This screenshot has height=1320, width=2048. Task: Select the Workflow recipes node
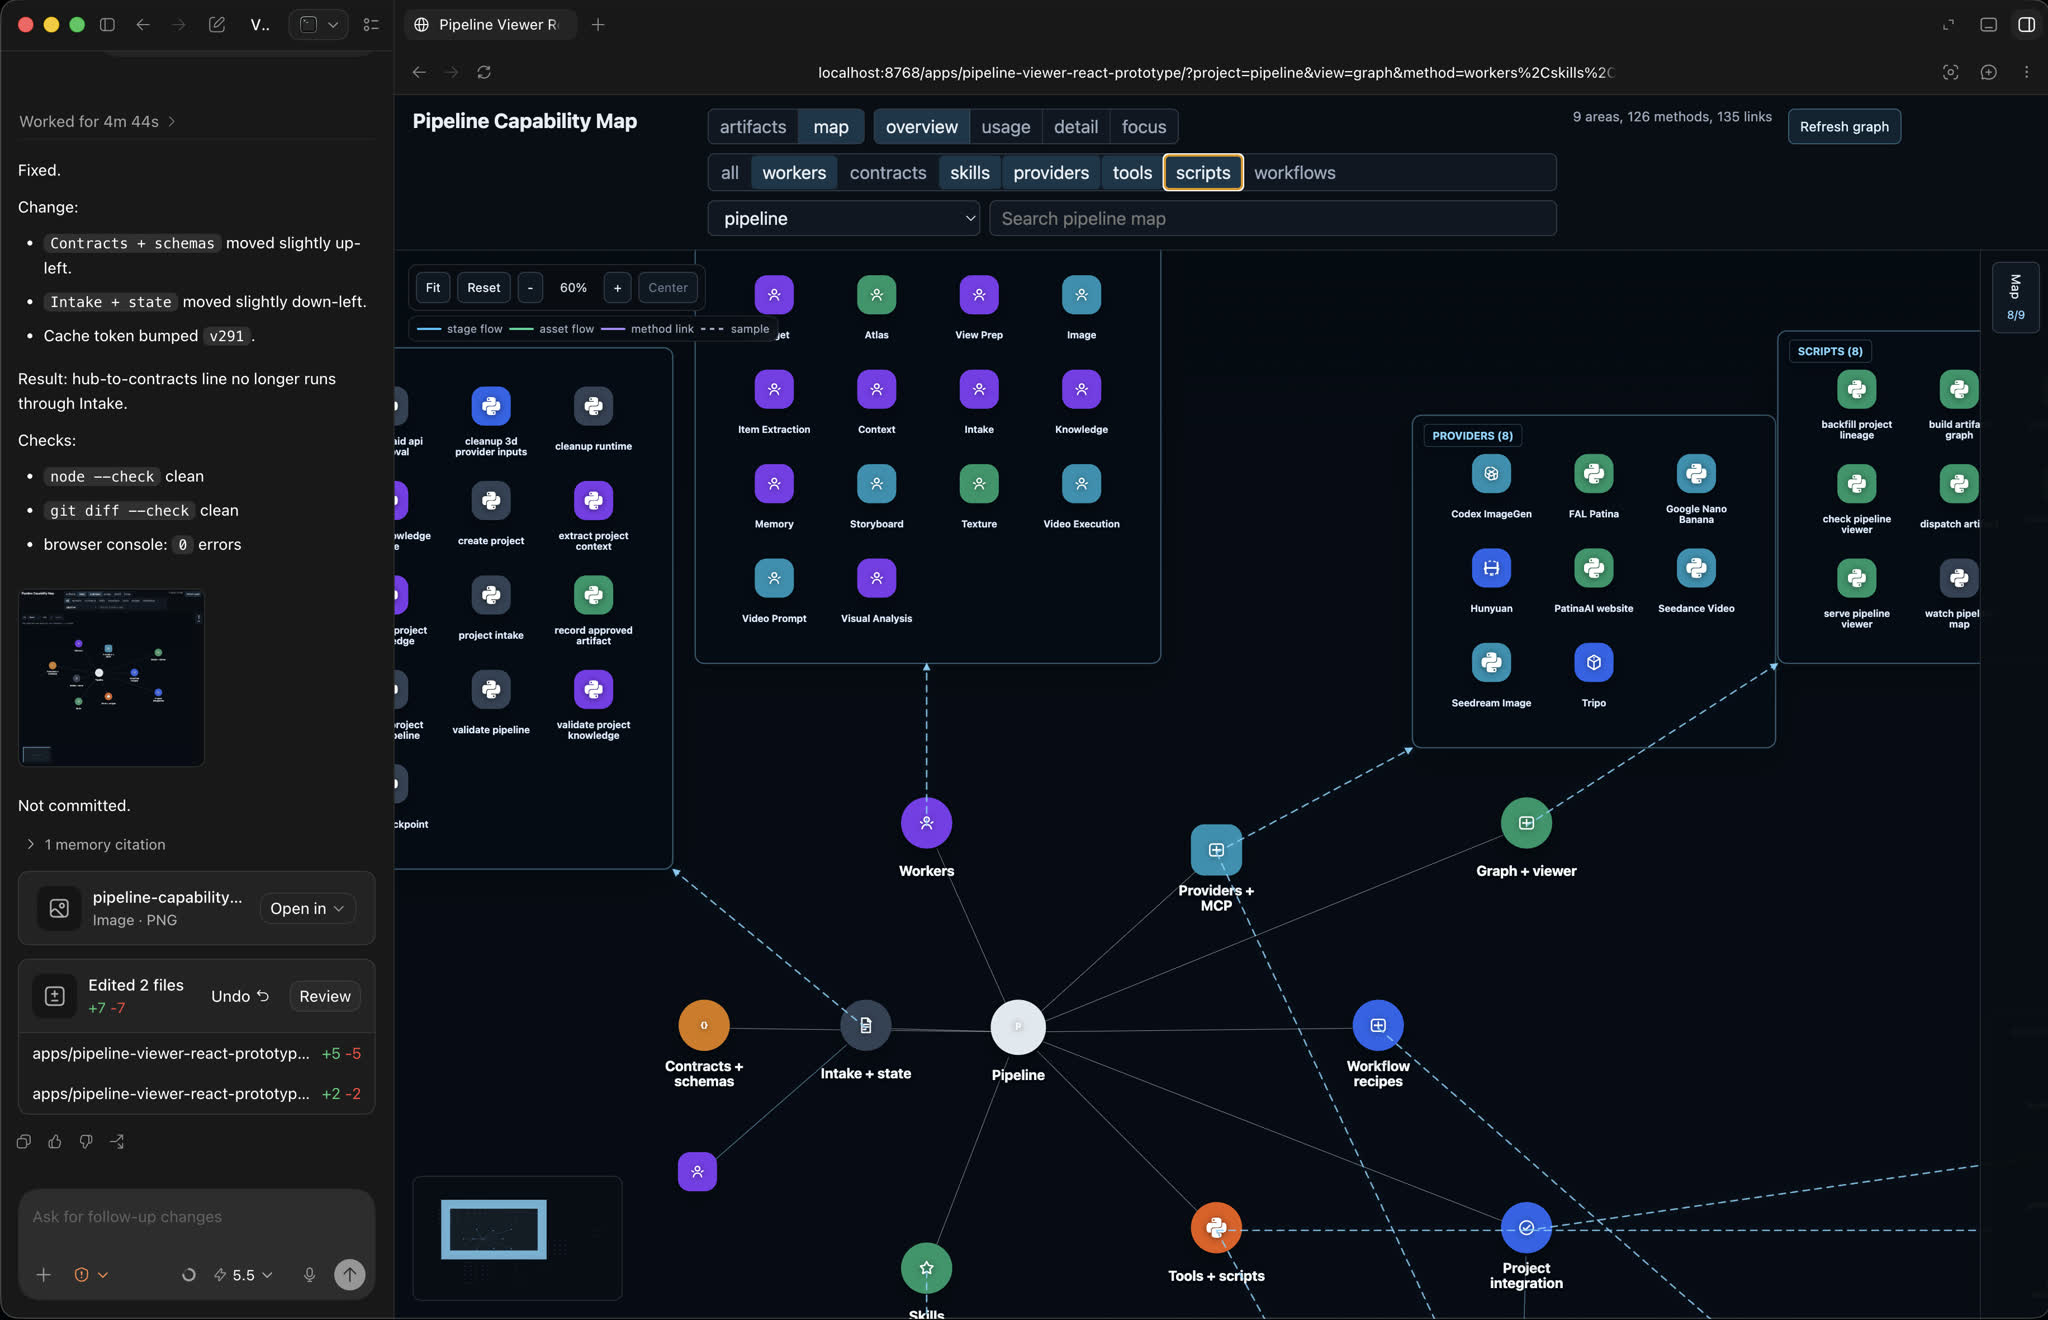coord(1378,1025)
